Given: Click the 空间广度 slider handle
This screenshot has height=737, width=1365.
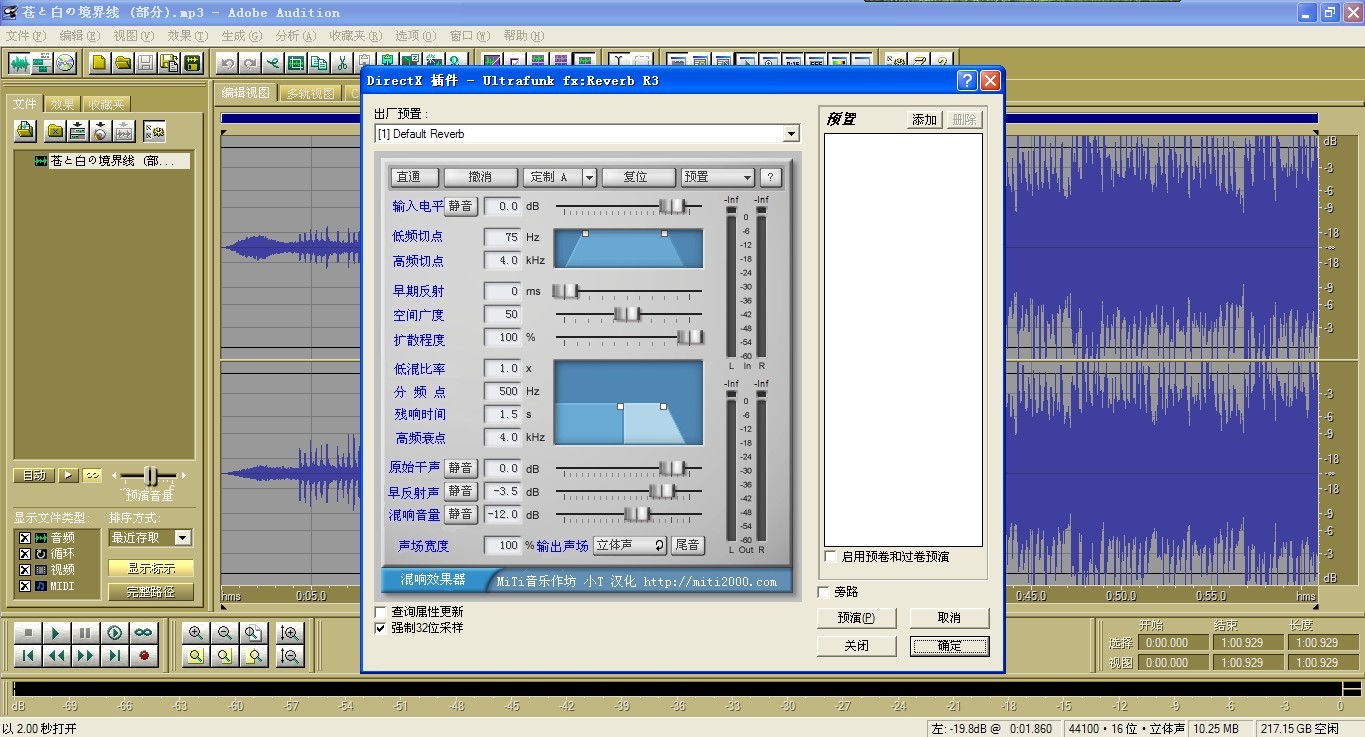Looking at the screenshot, I should [x=627, y=314].
